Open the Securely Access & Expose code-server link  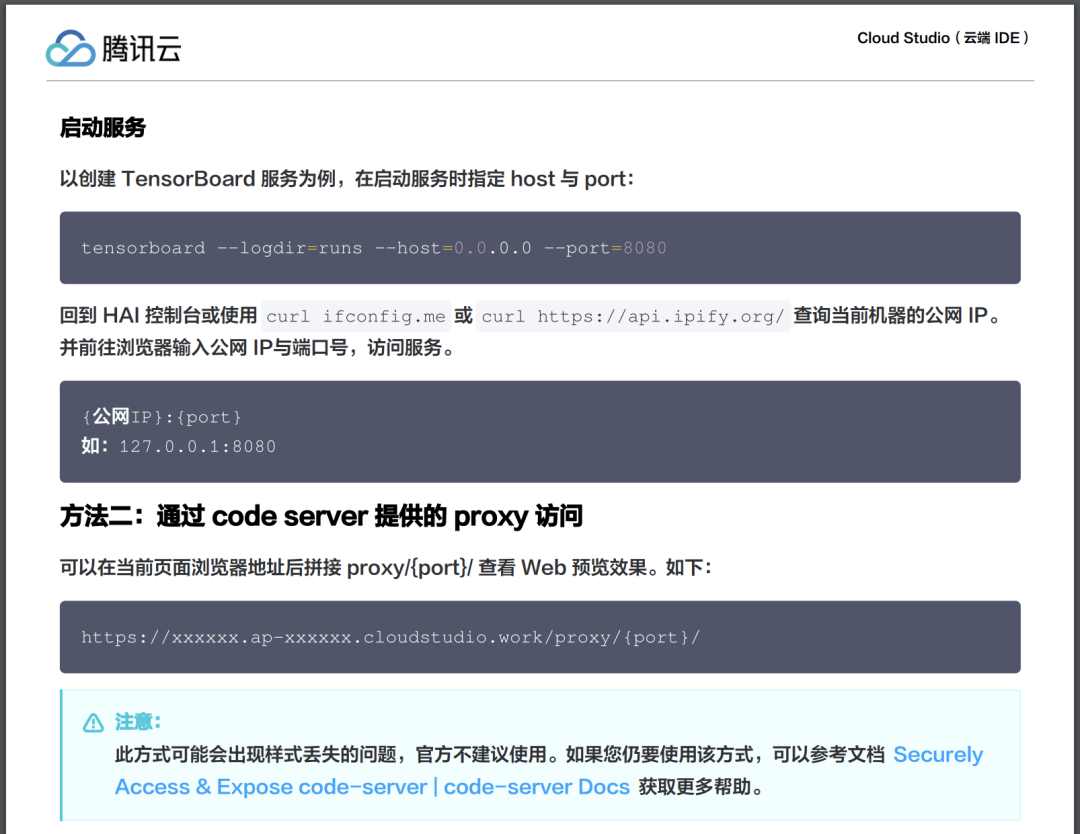click(x=938, y=754)
